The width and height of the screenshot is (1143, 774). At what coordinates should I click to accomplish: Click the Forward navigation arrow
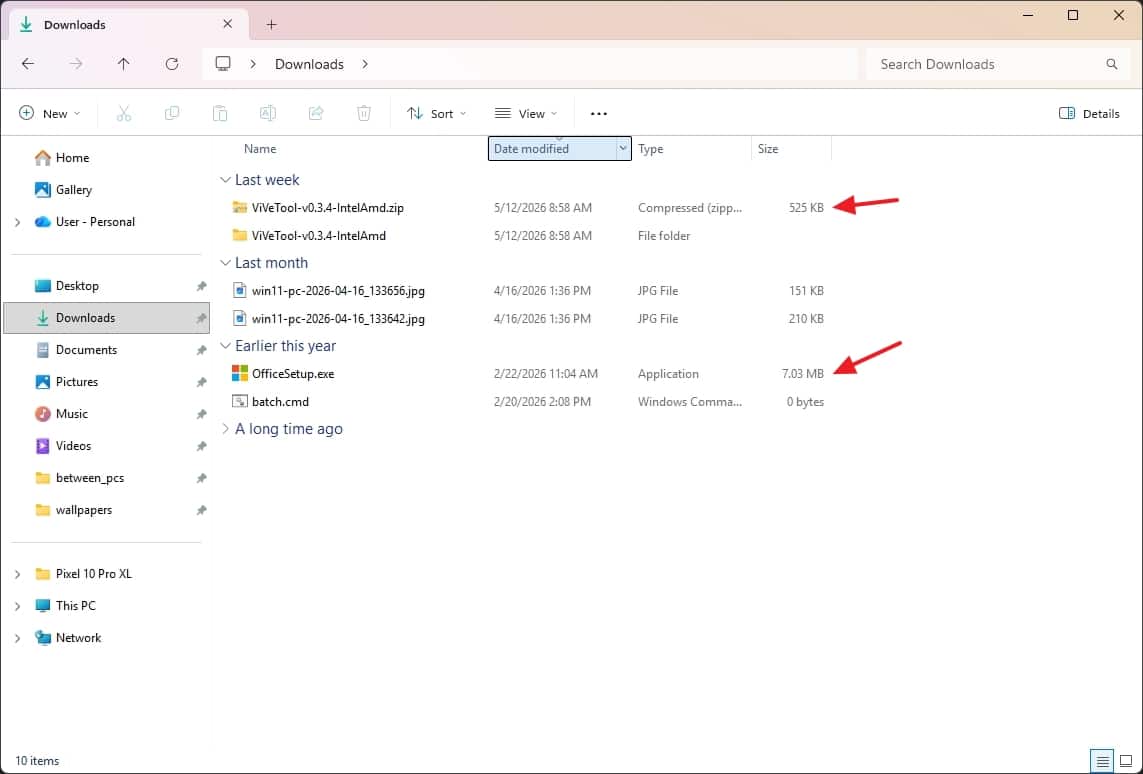click(x=76, y=64)
